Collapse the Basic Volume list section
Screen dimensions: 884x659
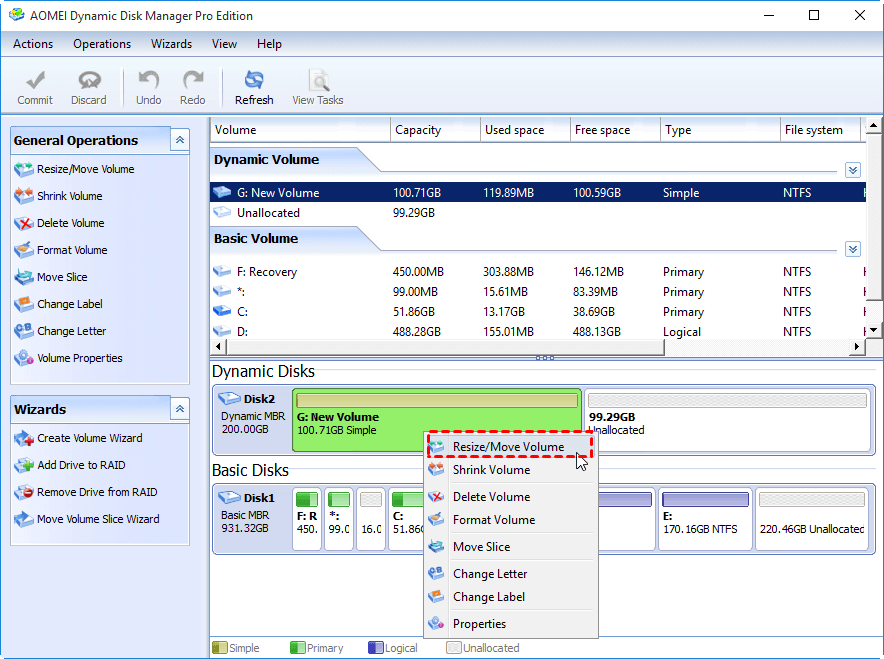point(852,249)
